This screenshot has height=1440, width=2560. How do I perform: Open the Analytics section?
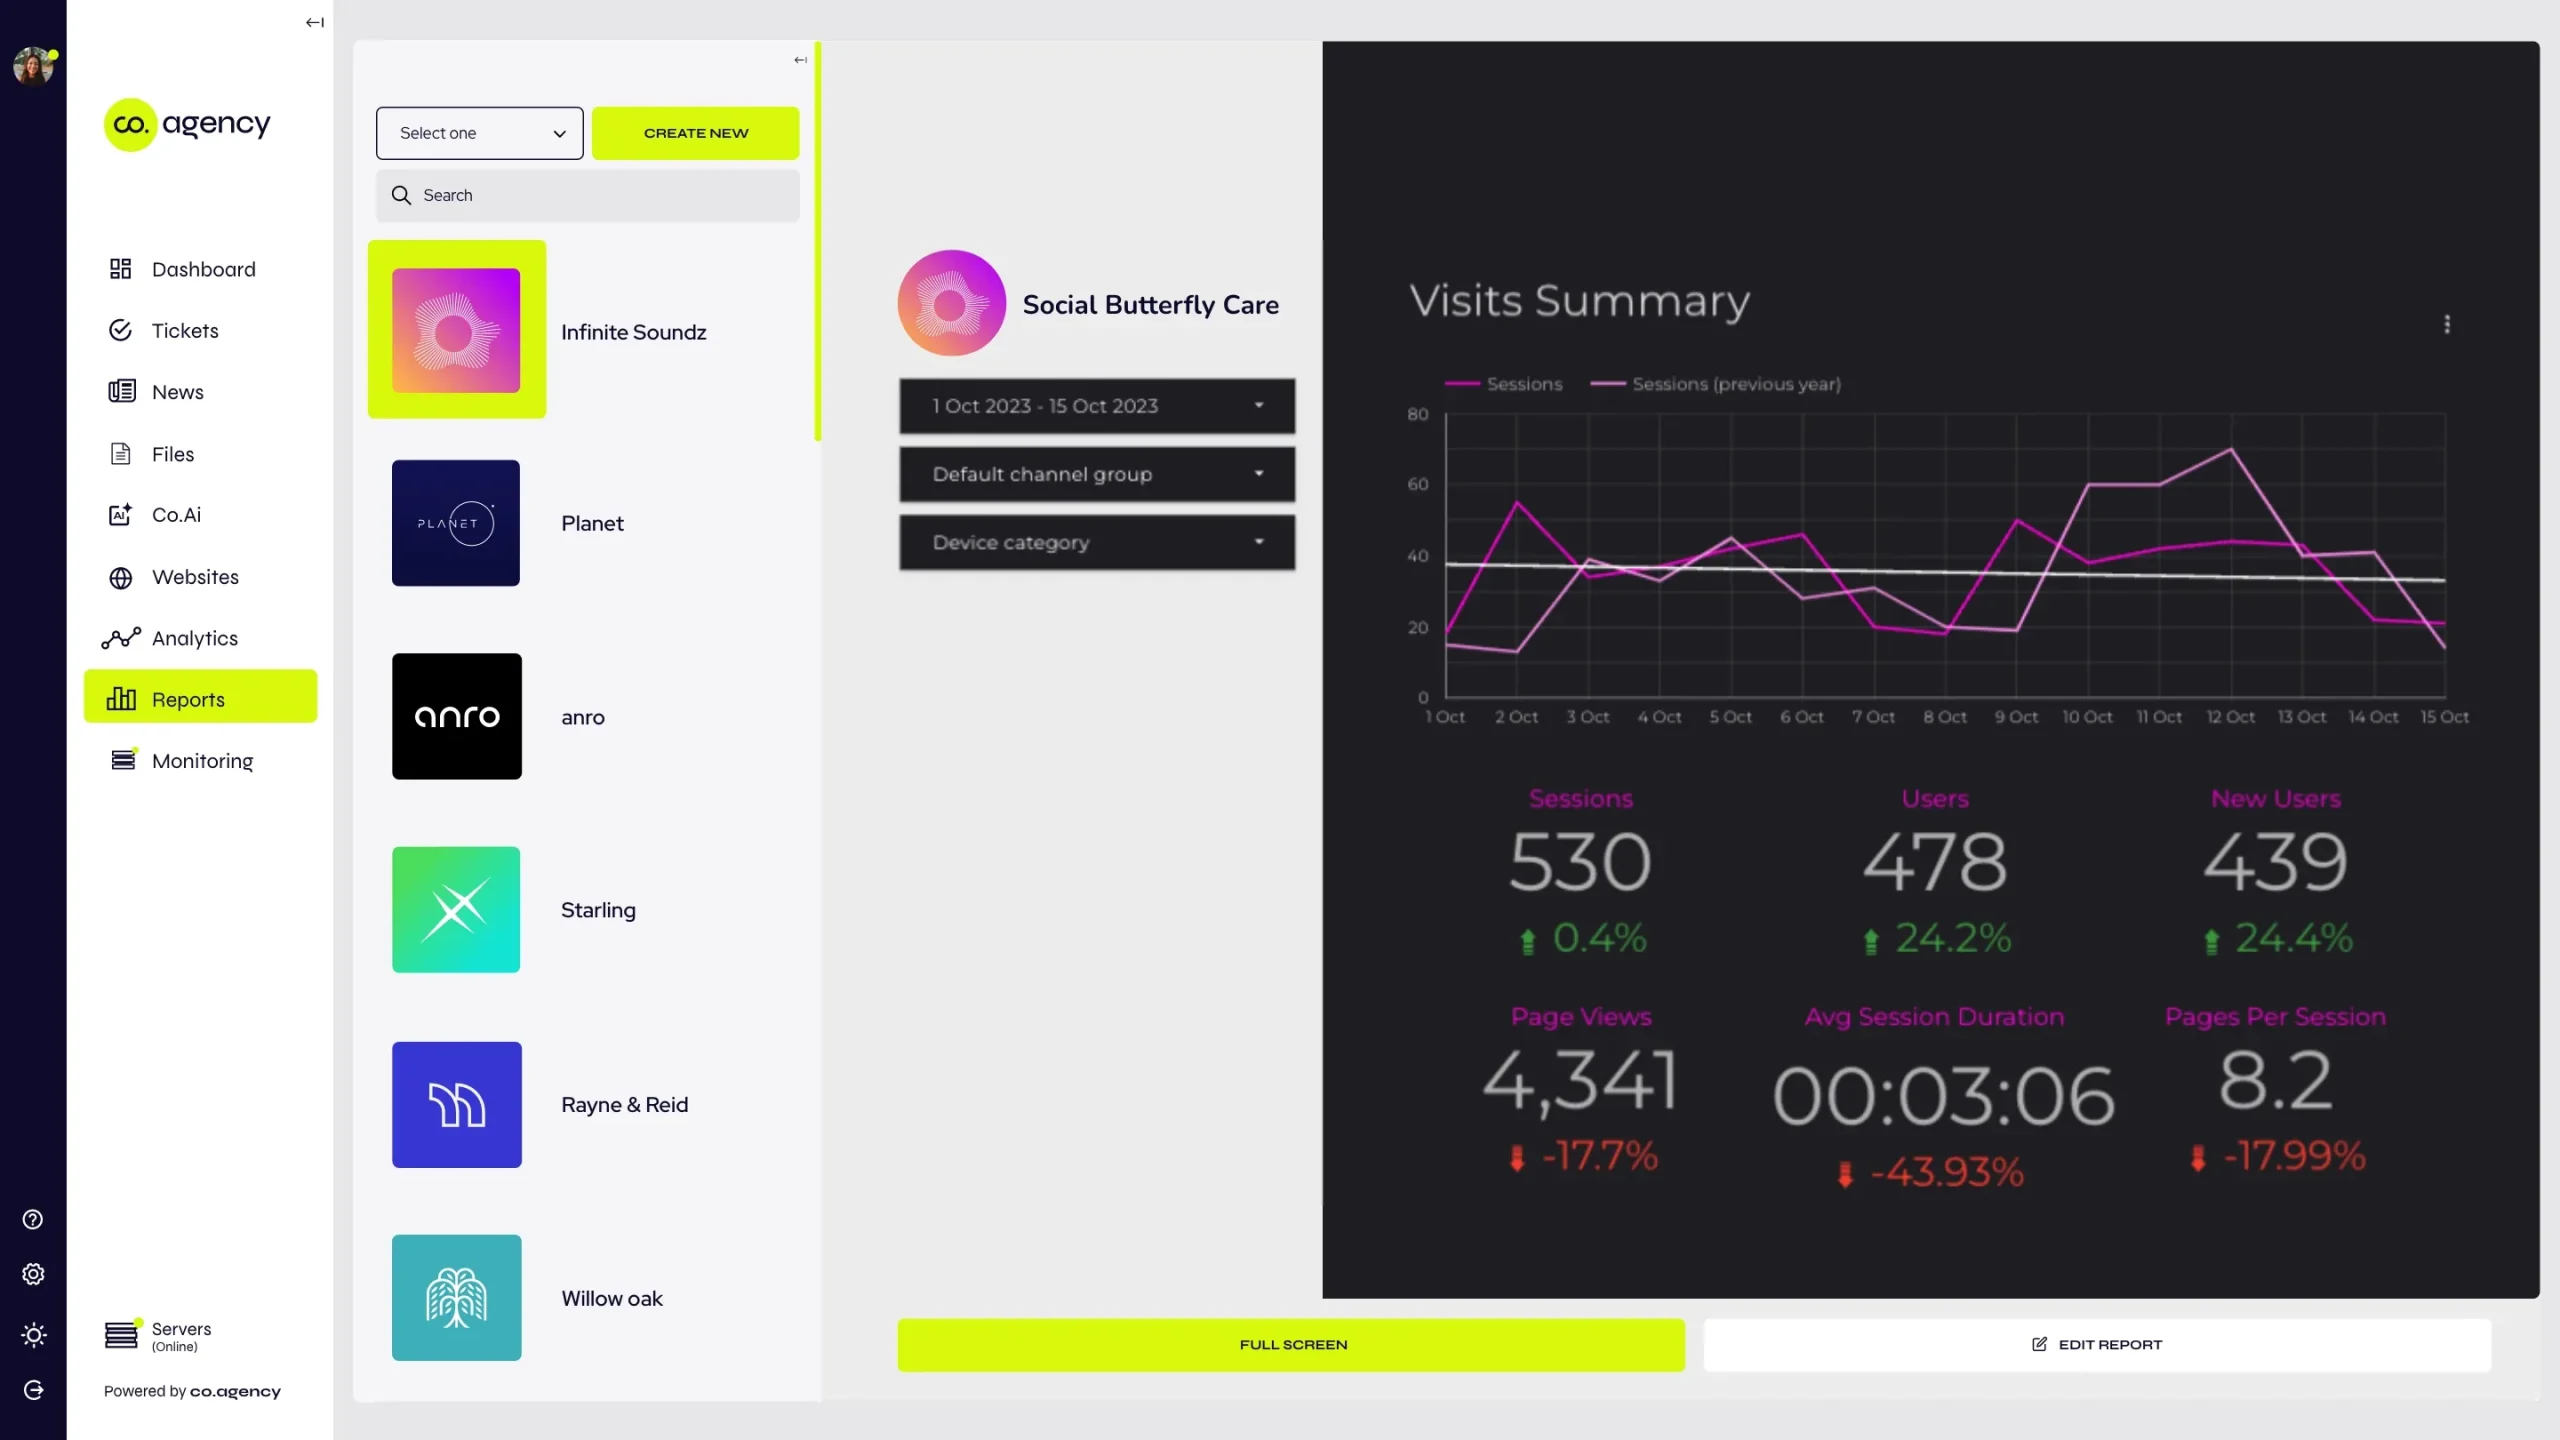point(194,638)
